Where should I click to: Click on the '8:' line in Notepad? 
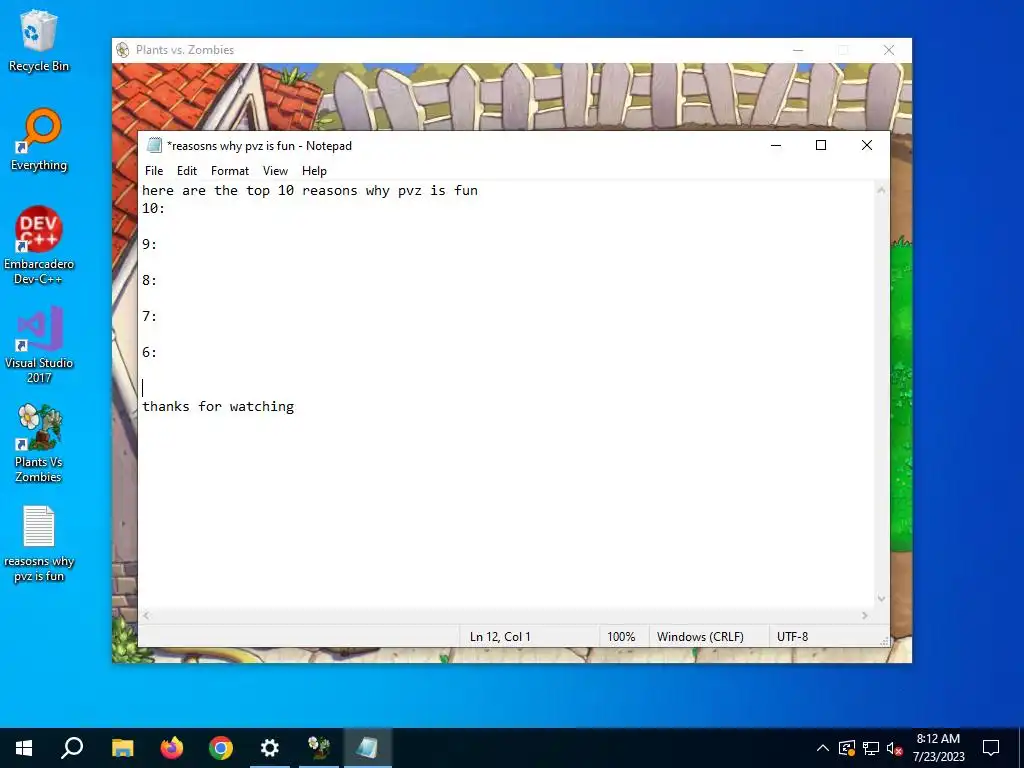[150, 281]
